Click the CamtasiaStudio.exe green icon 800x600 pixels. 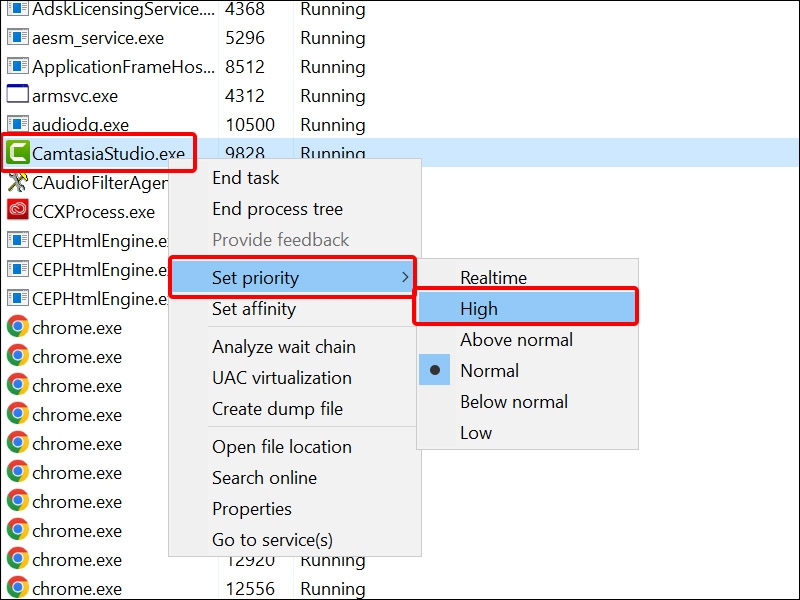17,153
